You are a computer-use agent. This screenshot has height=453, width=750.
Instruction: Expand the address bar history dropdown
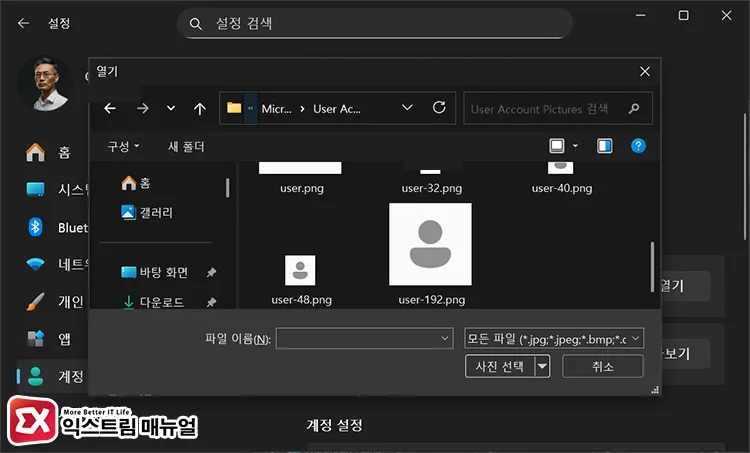[x=407, y=108]
